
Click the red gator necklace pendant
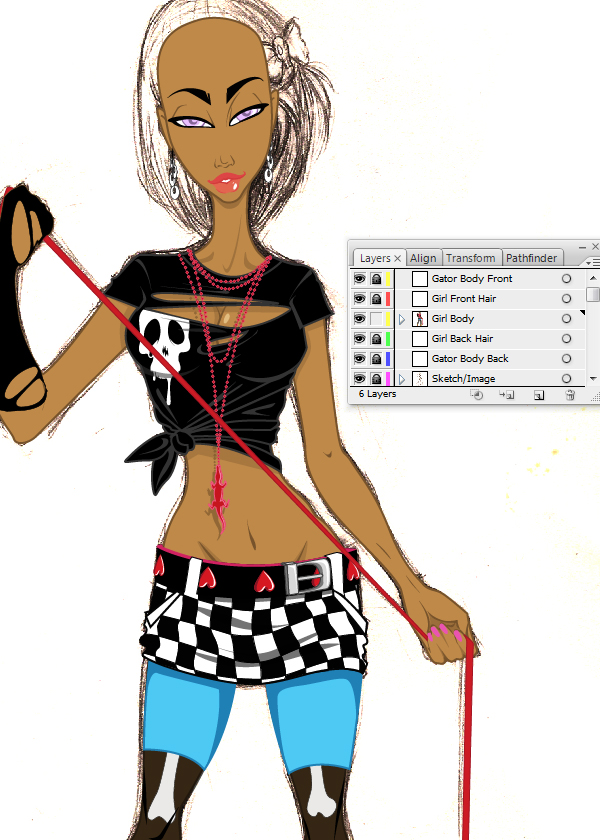tap(220, 500)
